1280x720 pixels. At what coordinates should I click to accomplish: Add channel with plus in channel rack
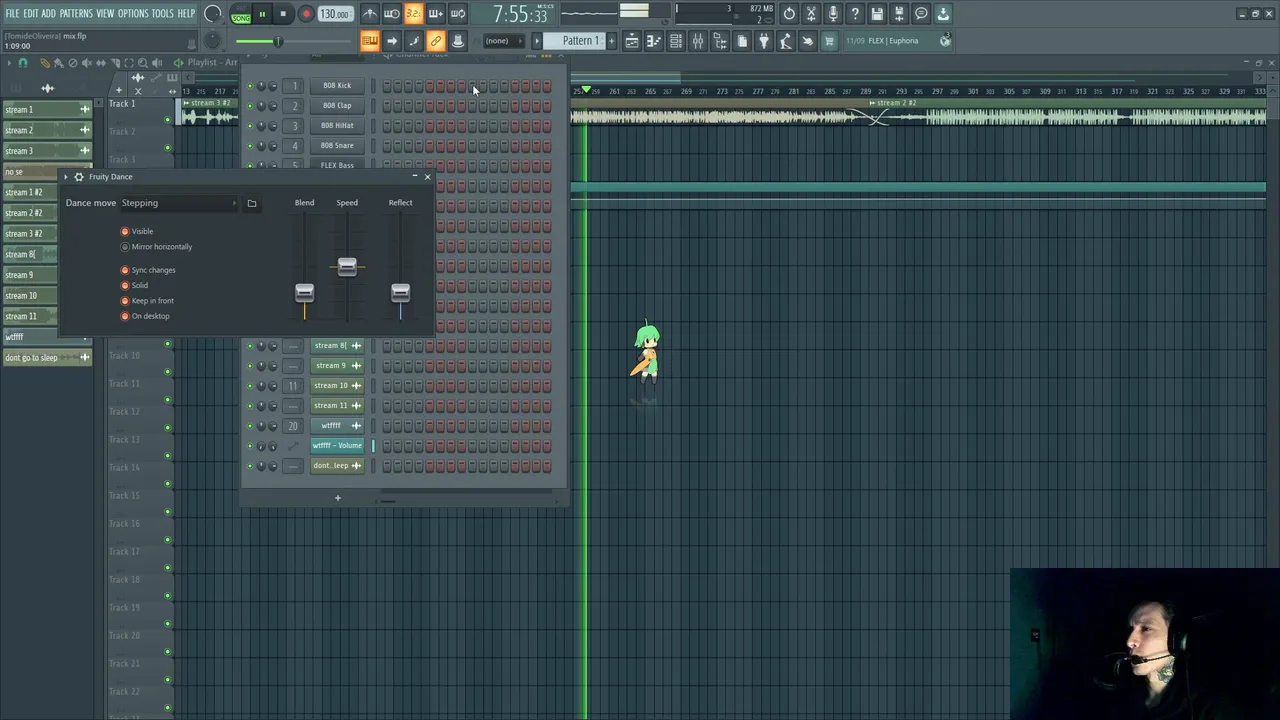[x=337, y=497]
